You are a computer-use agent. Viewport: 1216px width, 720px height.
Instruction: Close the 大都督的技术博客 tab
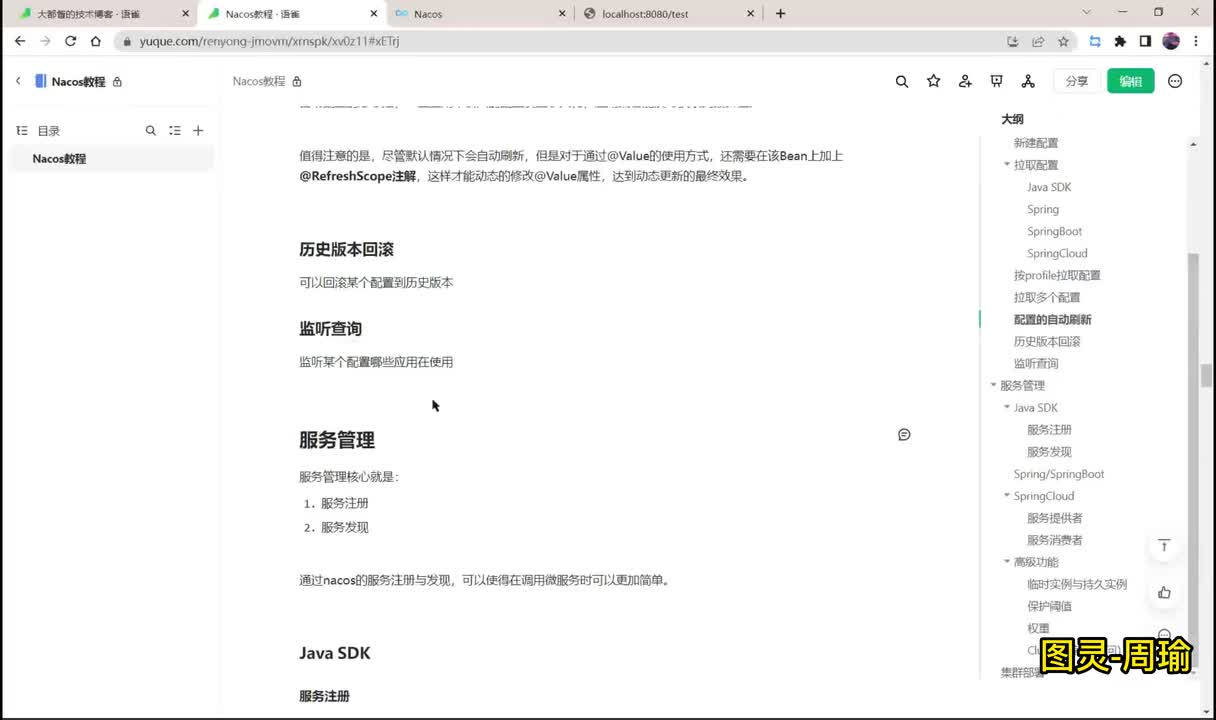(x=185, y=14)
